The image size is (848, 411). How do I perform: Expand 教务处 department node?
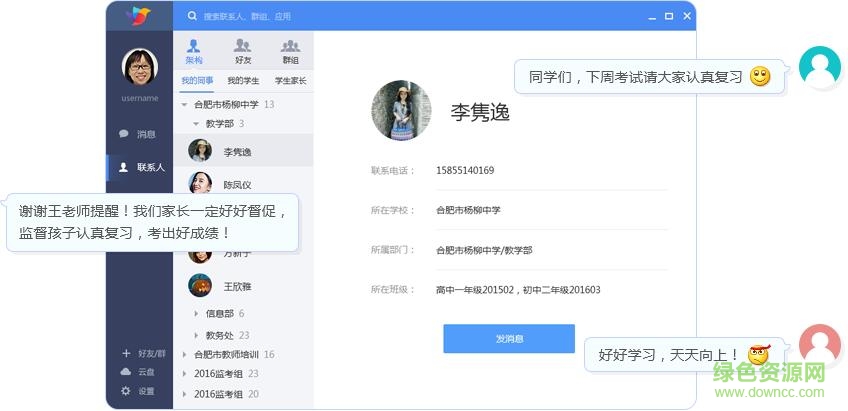coord(196,335)
